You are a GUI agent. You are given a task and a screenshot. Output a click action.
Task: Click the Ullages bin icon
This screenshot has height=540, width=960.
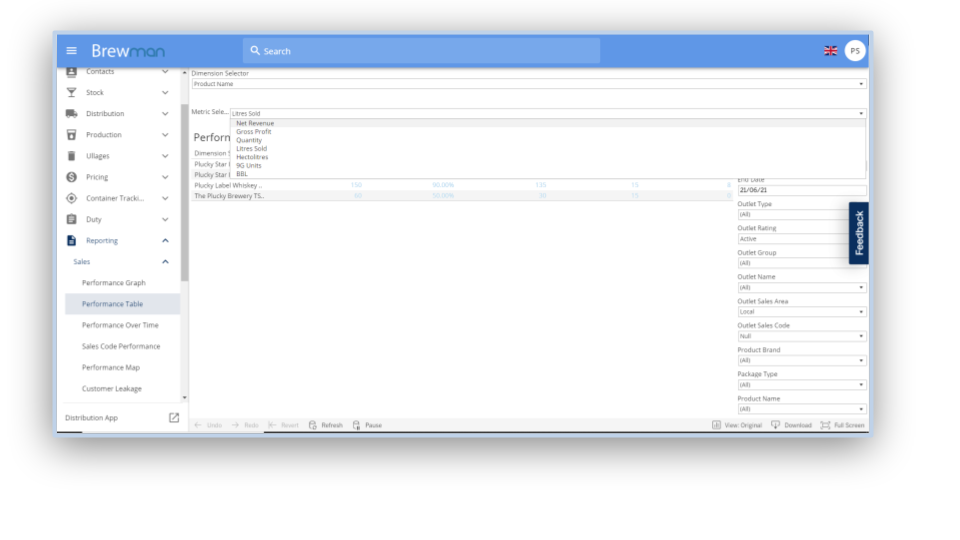click(72, 156)
